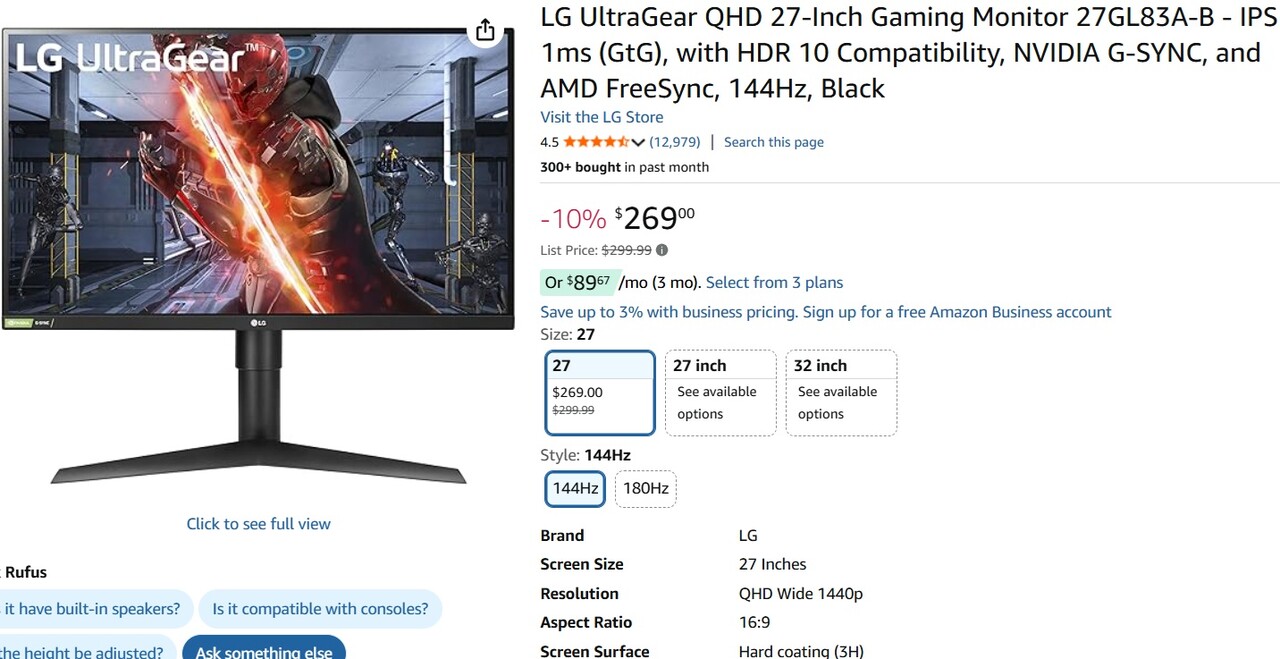Click the List Price info icon
The width and height of the screenshot is (1280, 659).
662,250
